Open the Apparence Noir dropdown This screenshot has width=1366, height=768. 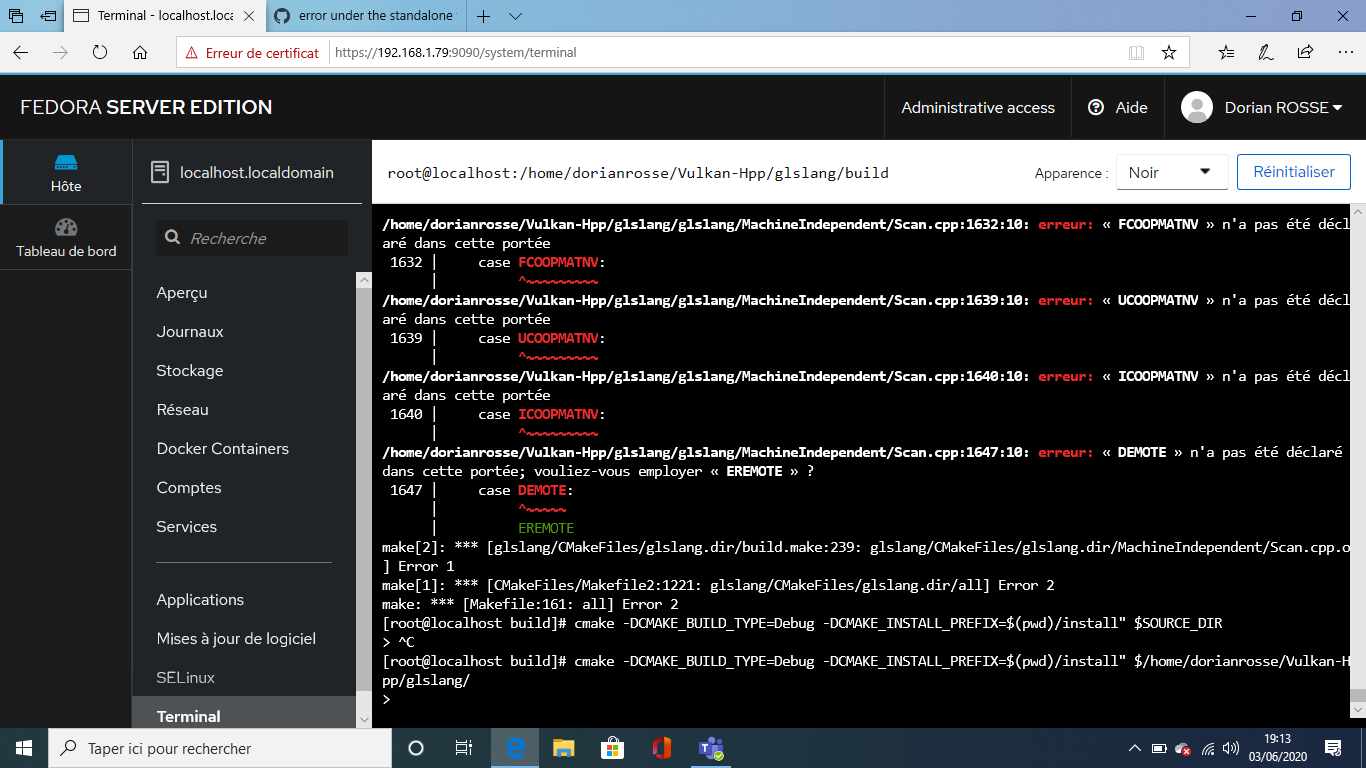(x=1171, y=171)
